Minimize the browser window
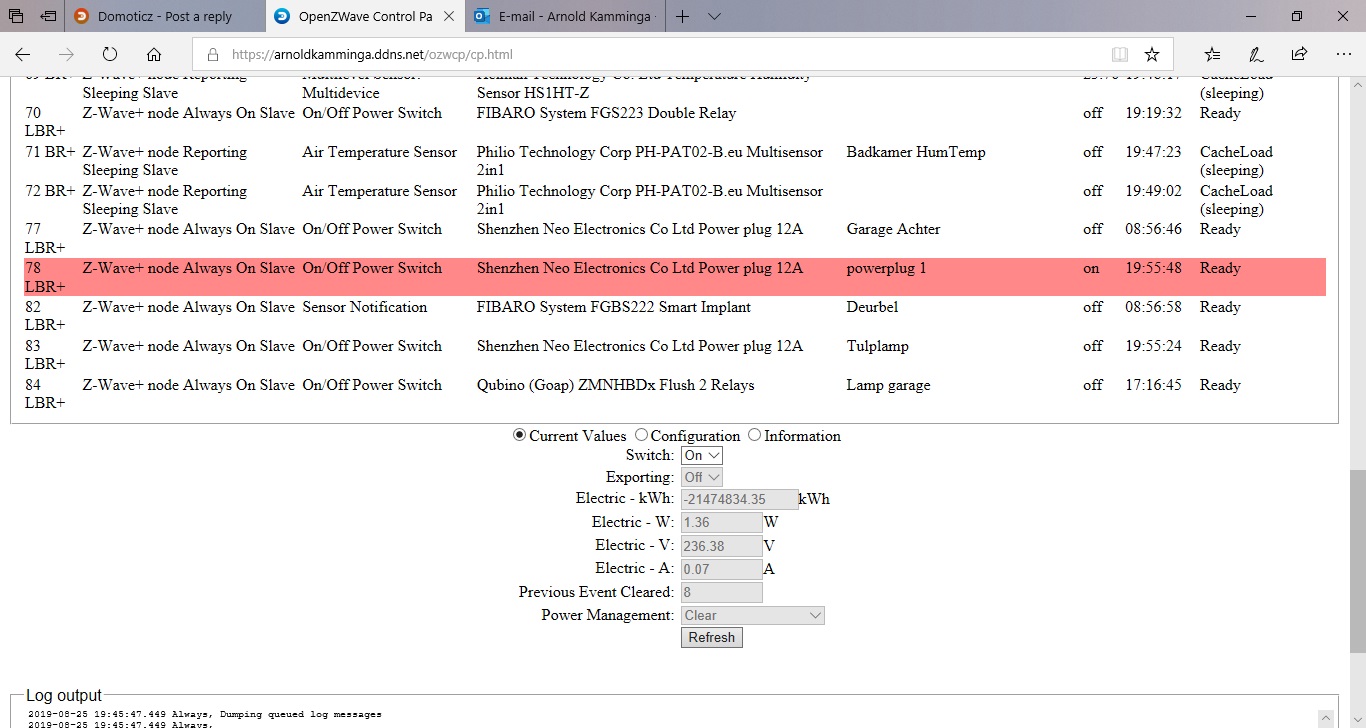Screen dimensions: 1366x728 click(1251, 16)
